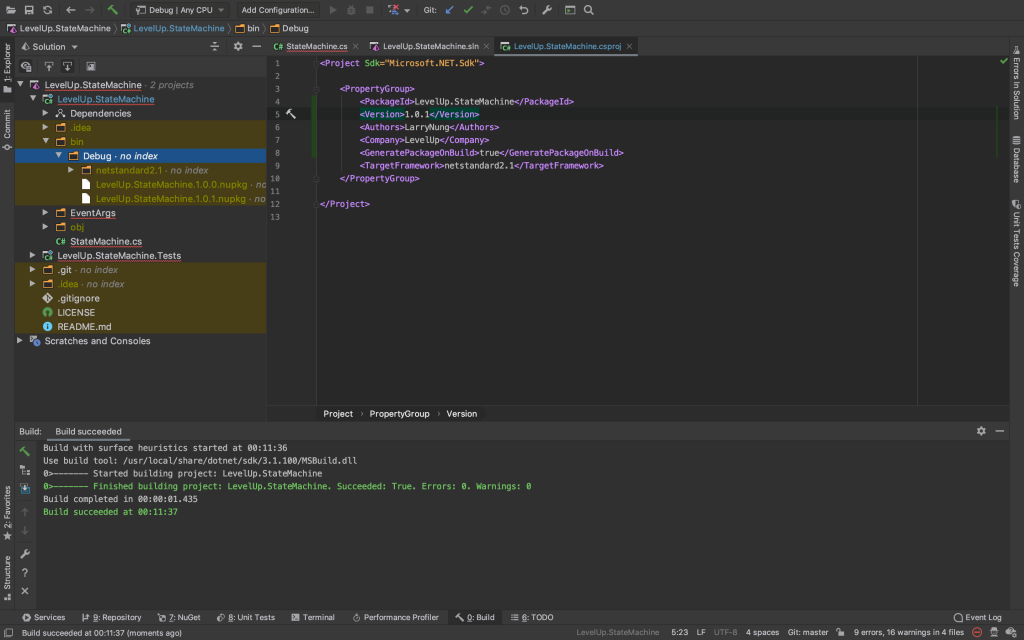Collapse the bin folder

click(46, 141)
